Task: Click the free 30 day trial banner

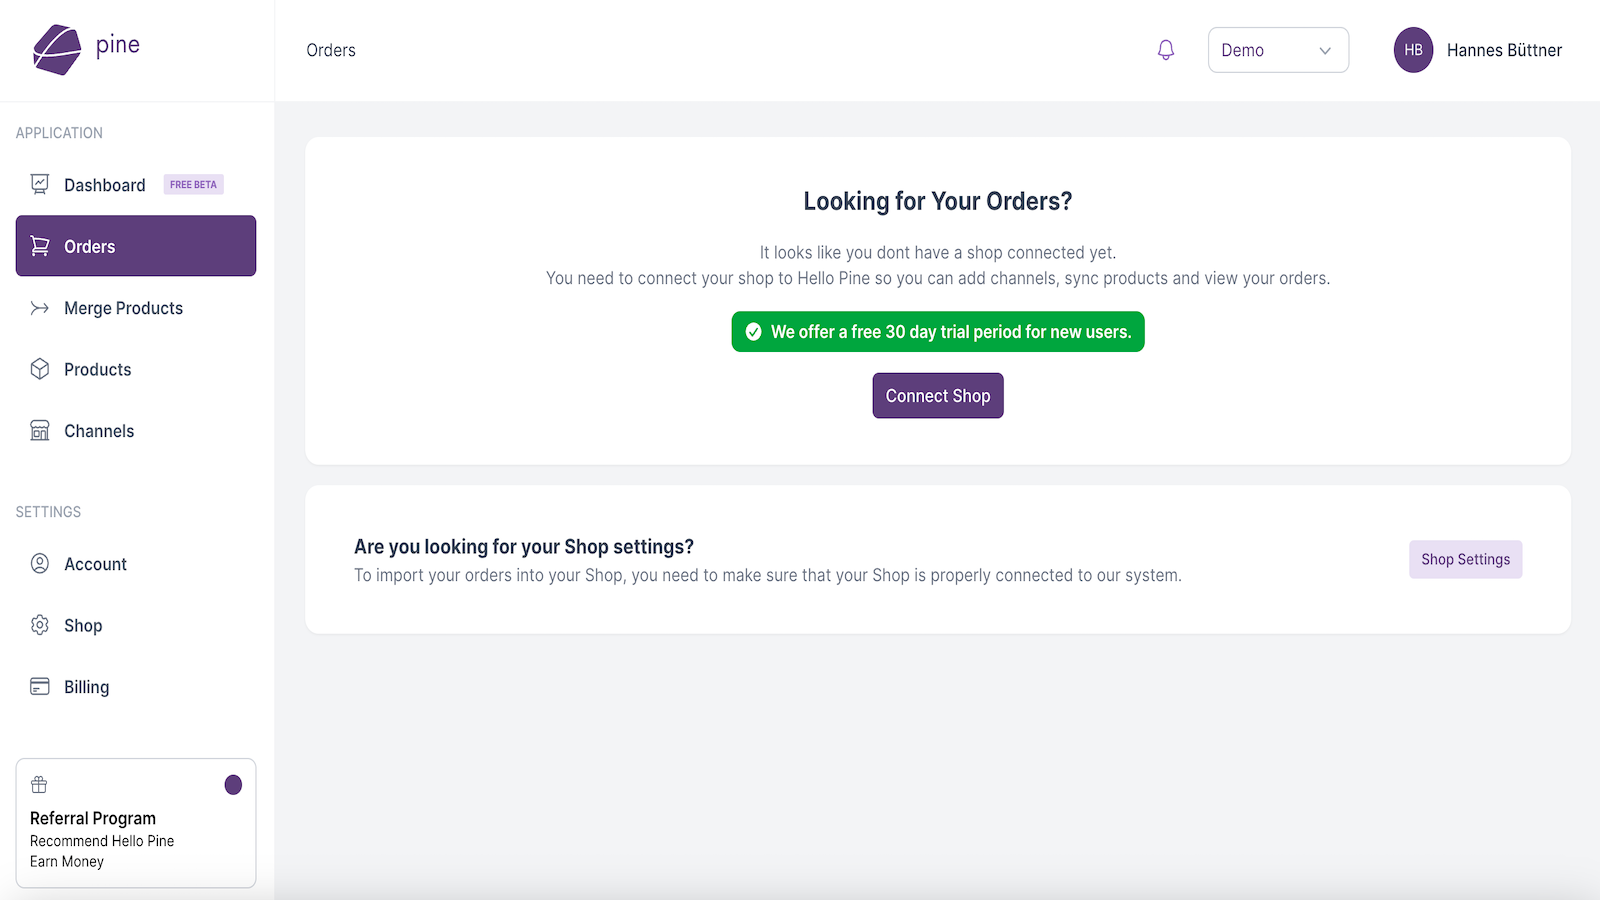Action: (938, 332)
